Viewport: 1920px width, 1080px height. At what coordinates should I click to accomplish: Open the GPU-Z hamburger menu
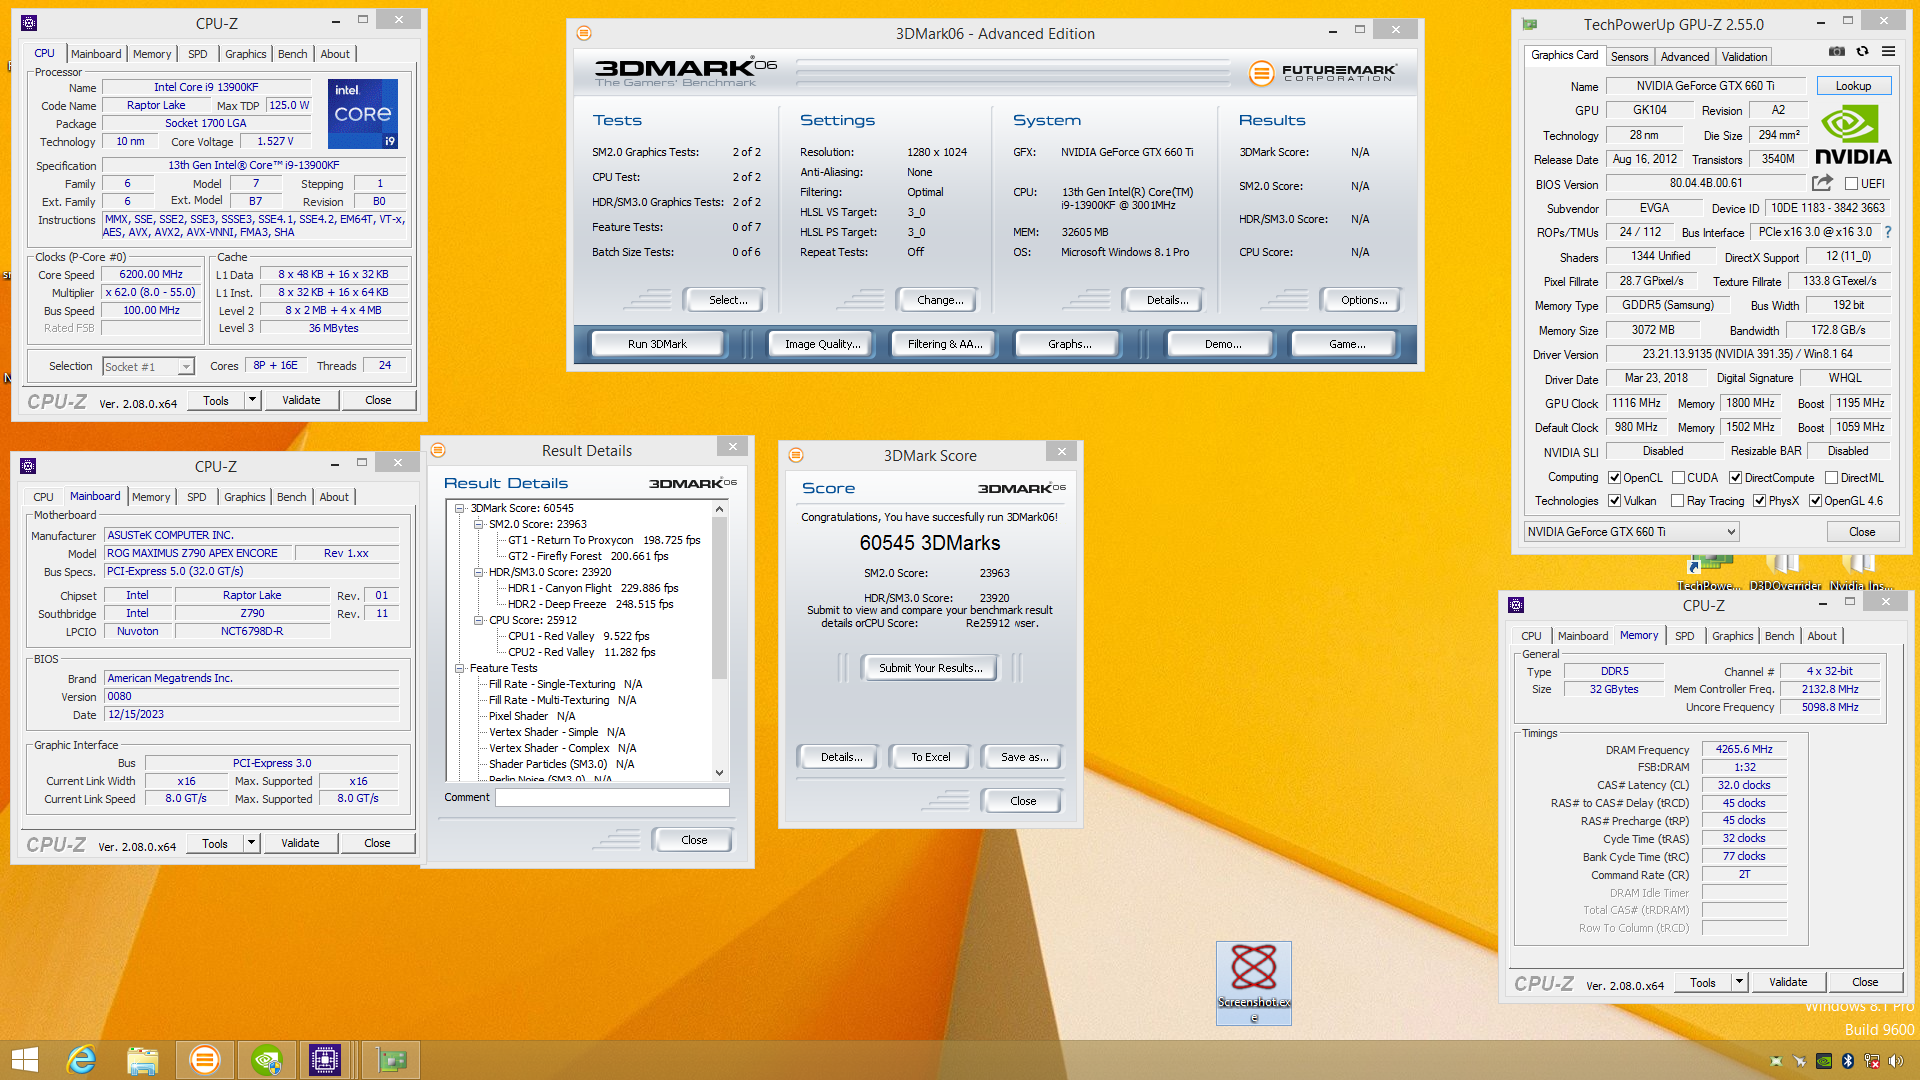(x=1888, y=51)
